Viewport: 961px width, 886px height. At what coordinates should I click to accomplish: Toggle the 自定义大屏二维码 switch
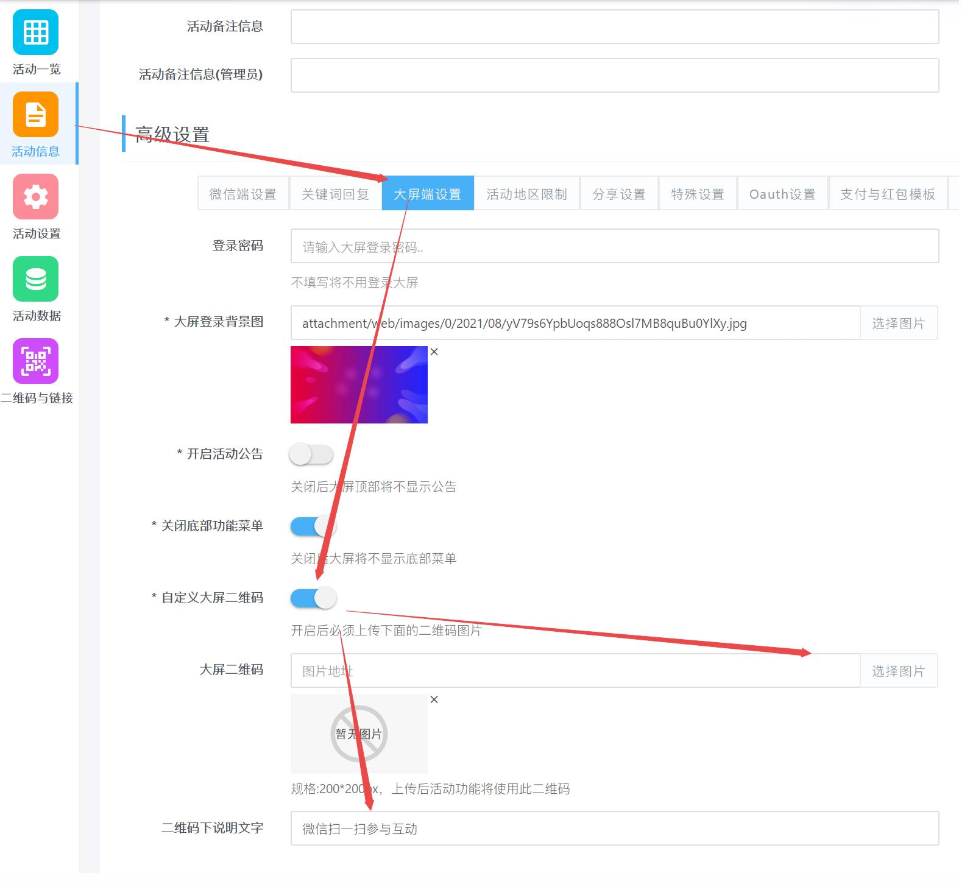[313, 597]
